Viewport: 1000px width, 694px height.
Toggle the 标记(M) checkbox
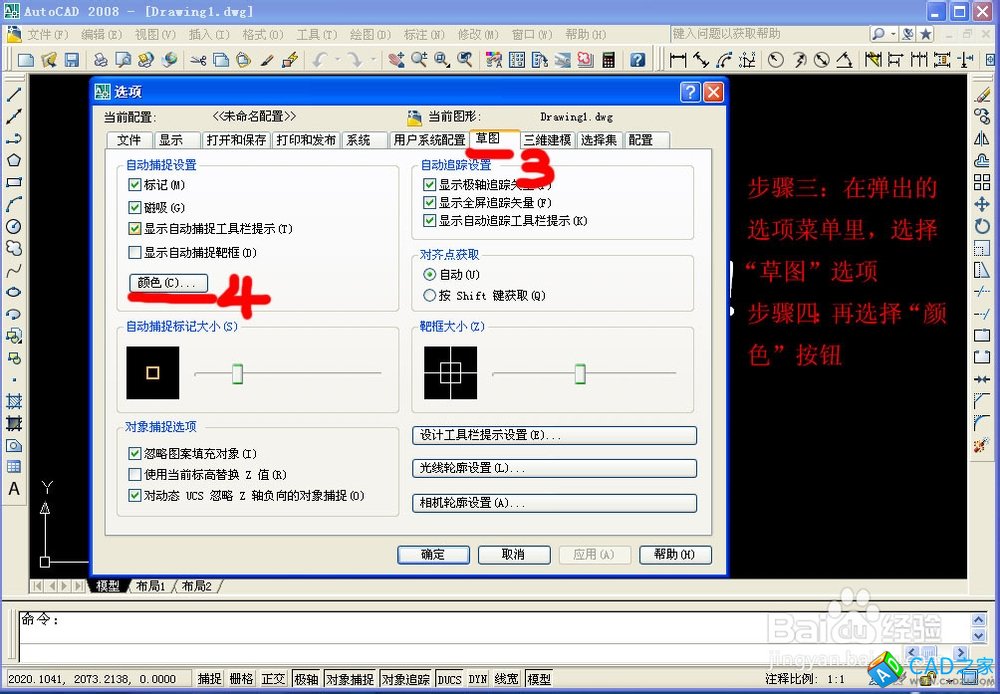tap(135, 185)
